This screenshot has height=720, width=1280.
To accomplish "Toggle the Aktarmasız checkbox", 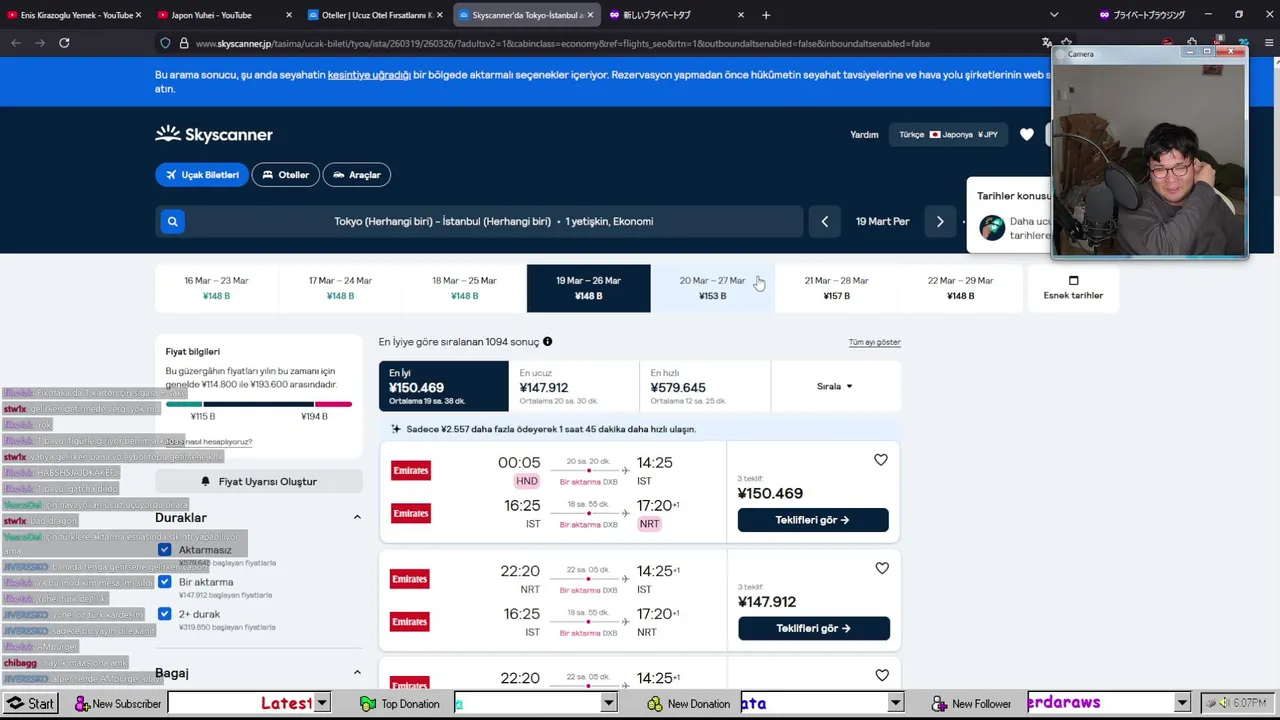I will pos(165,550).
